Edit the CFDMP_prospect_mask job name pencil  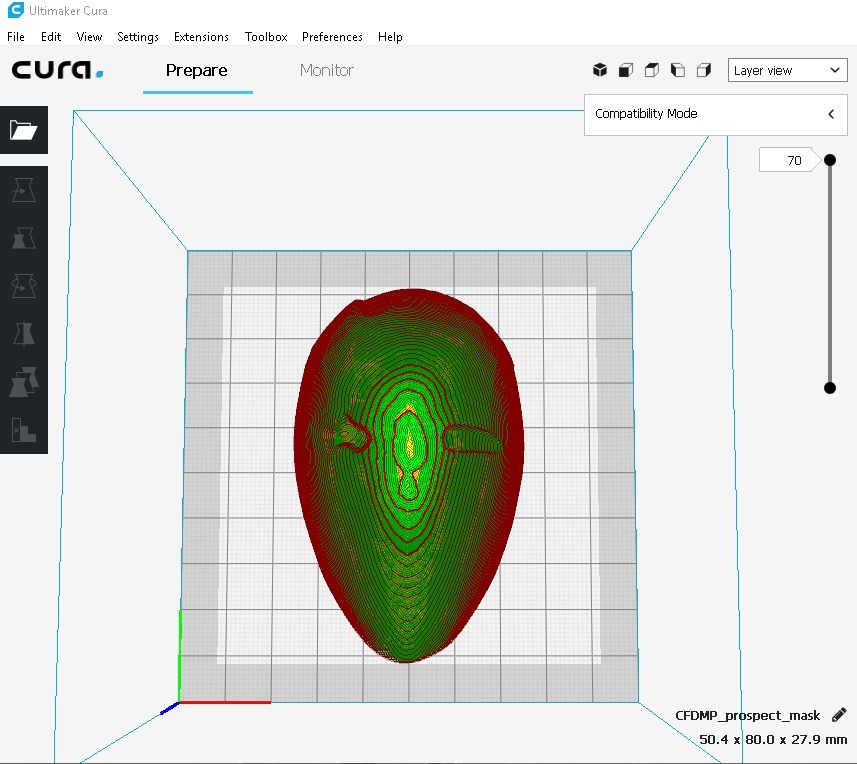point(839,715)
